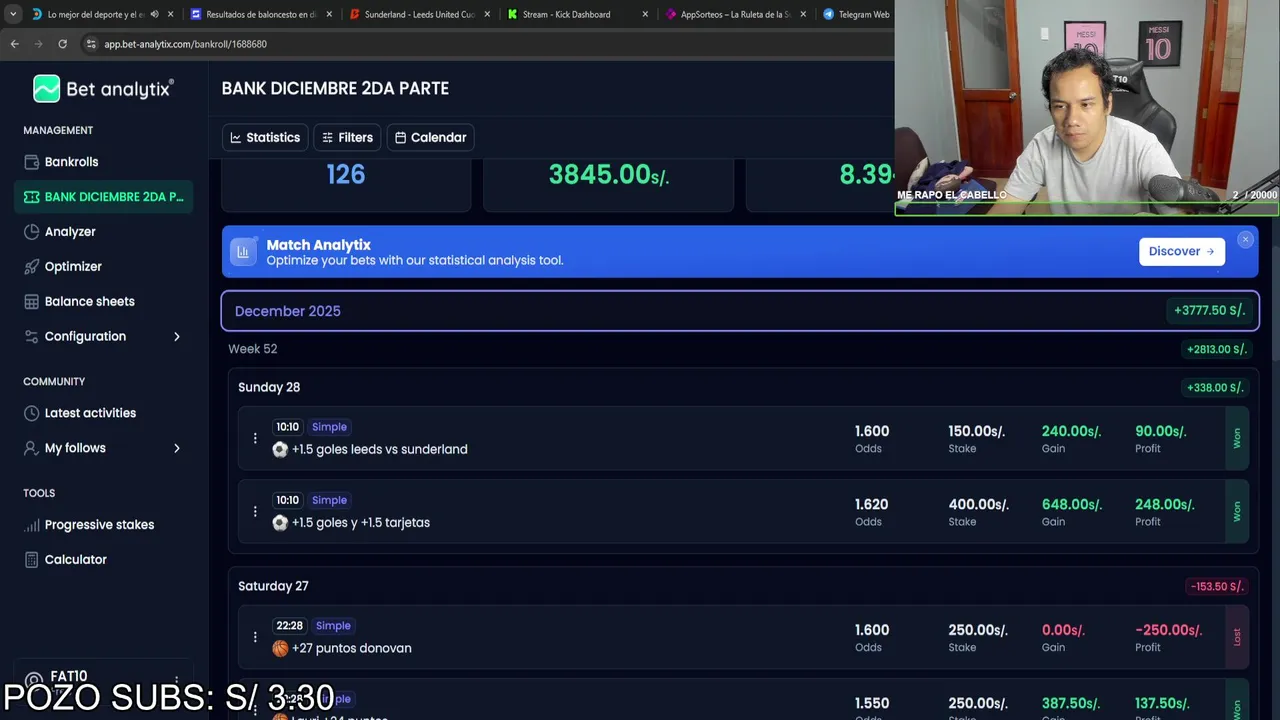The width and height of the screenshot is (1280, 720).
Task: Collapse the December 2025 month header
Action: (740, 311)
